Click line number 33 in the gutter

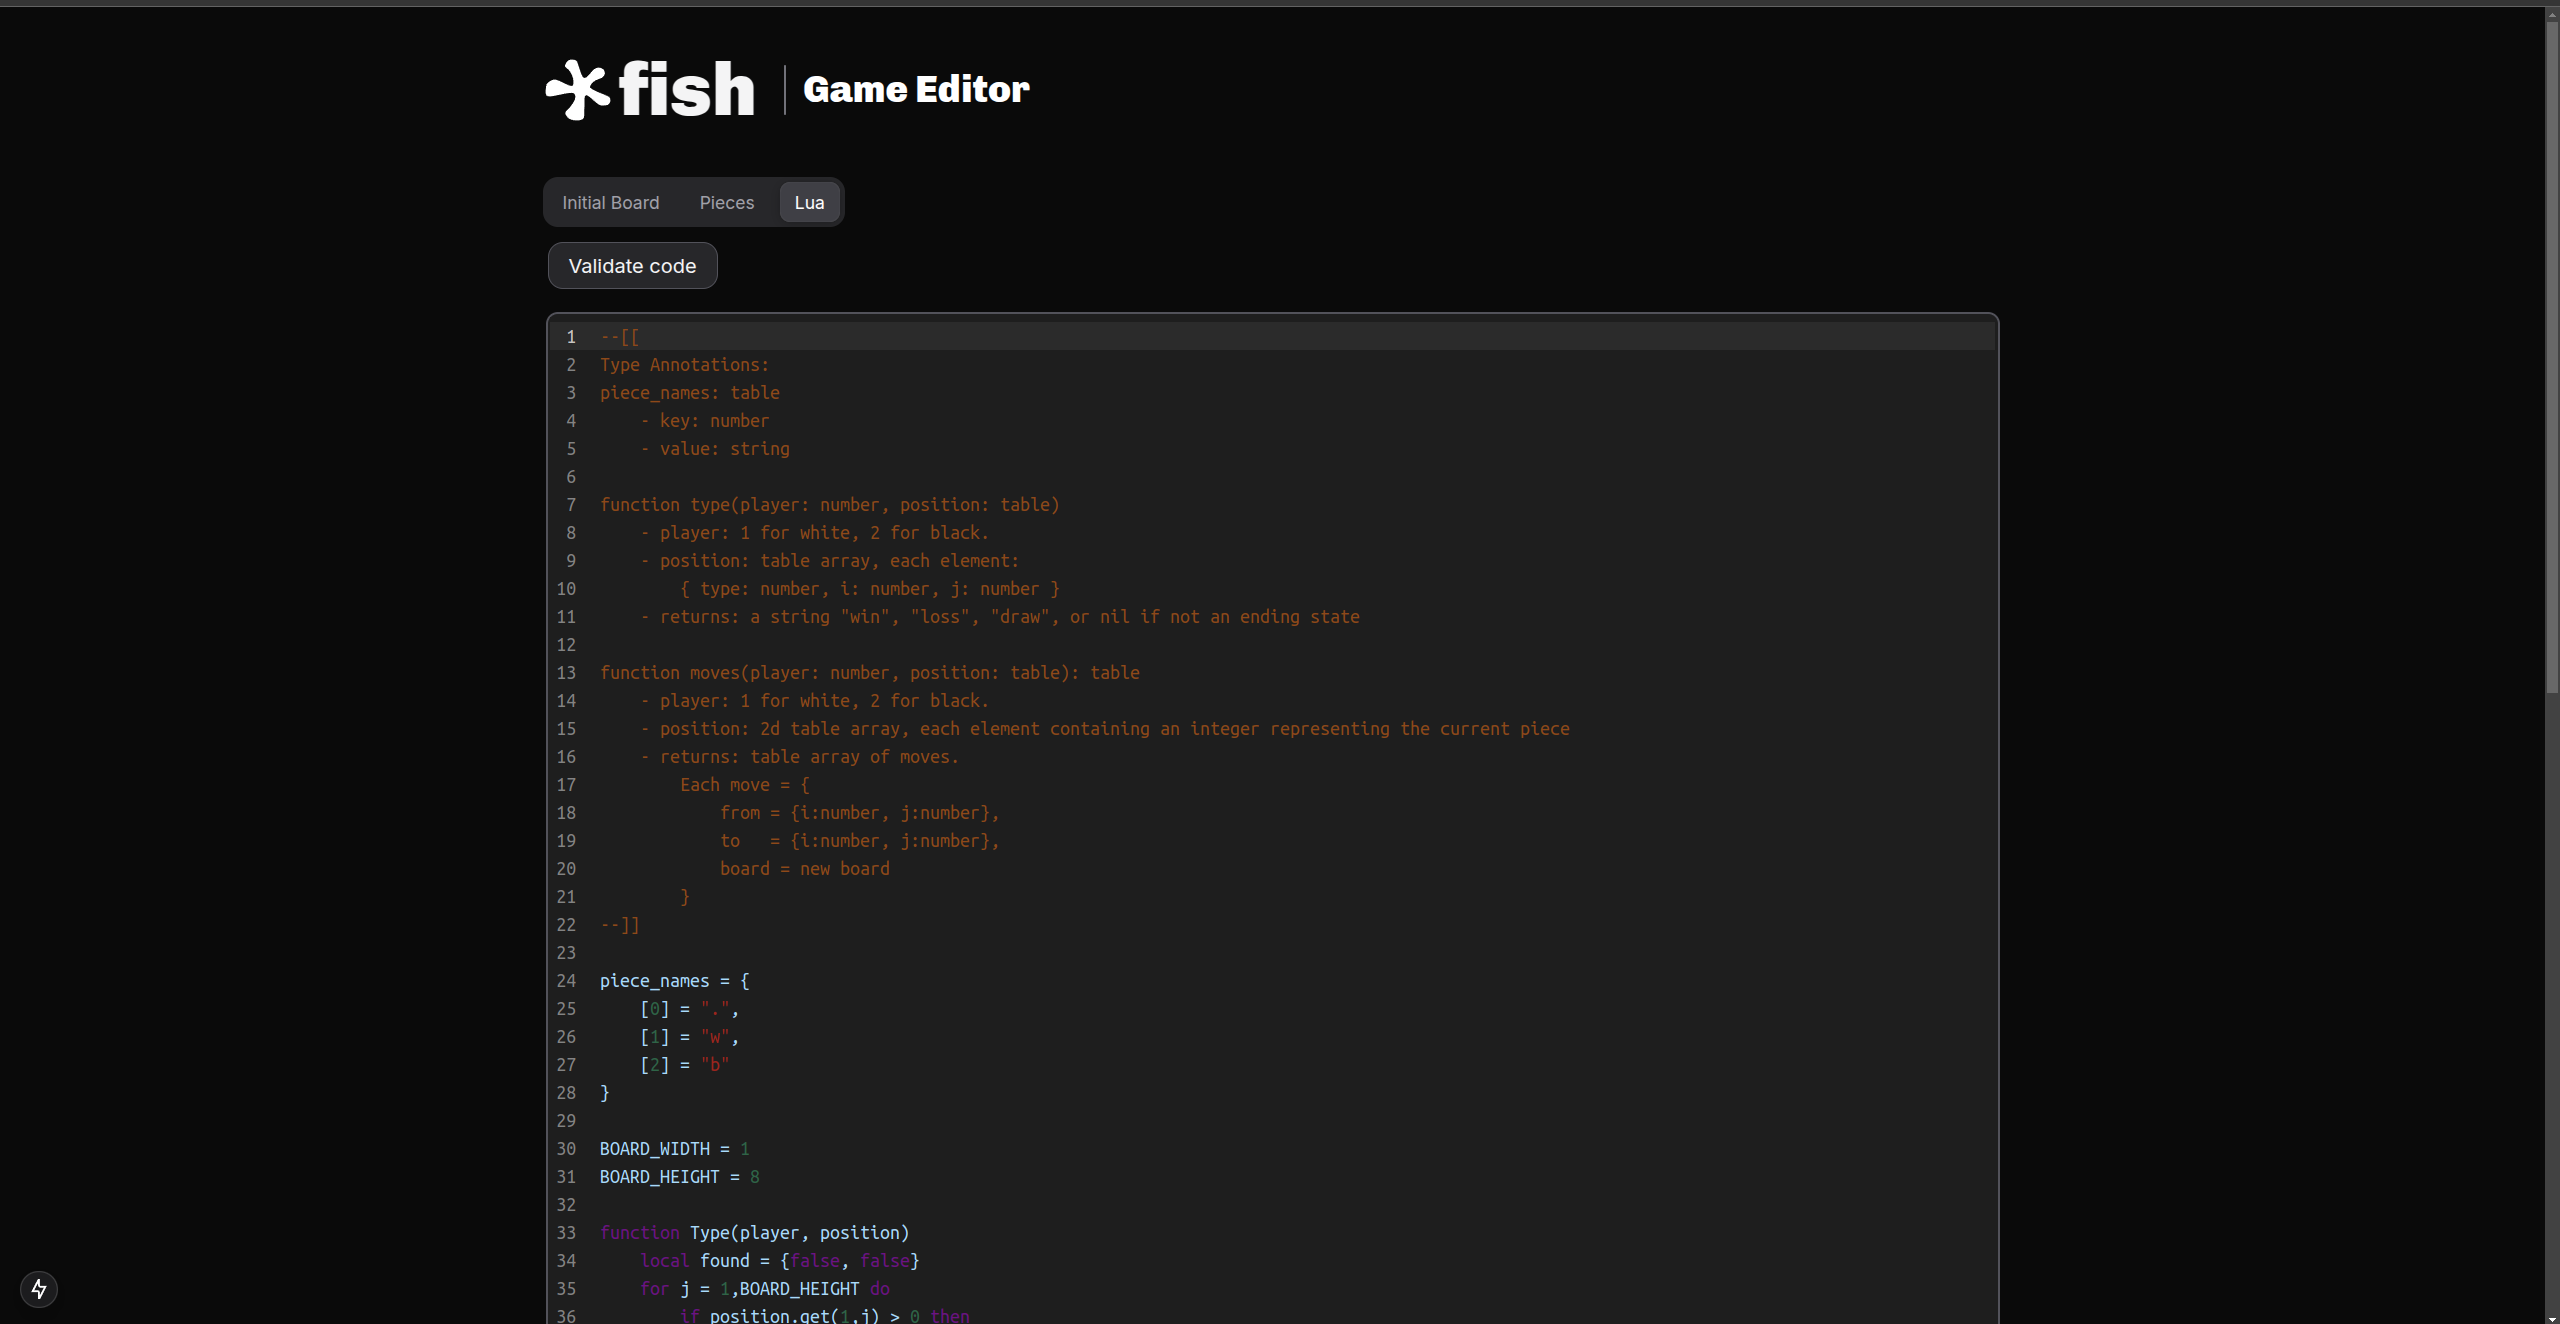coord(566,1233)
